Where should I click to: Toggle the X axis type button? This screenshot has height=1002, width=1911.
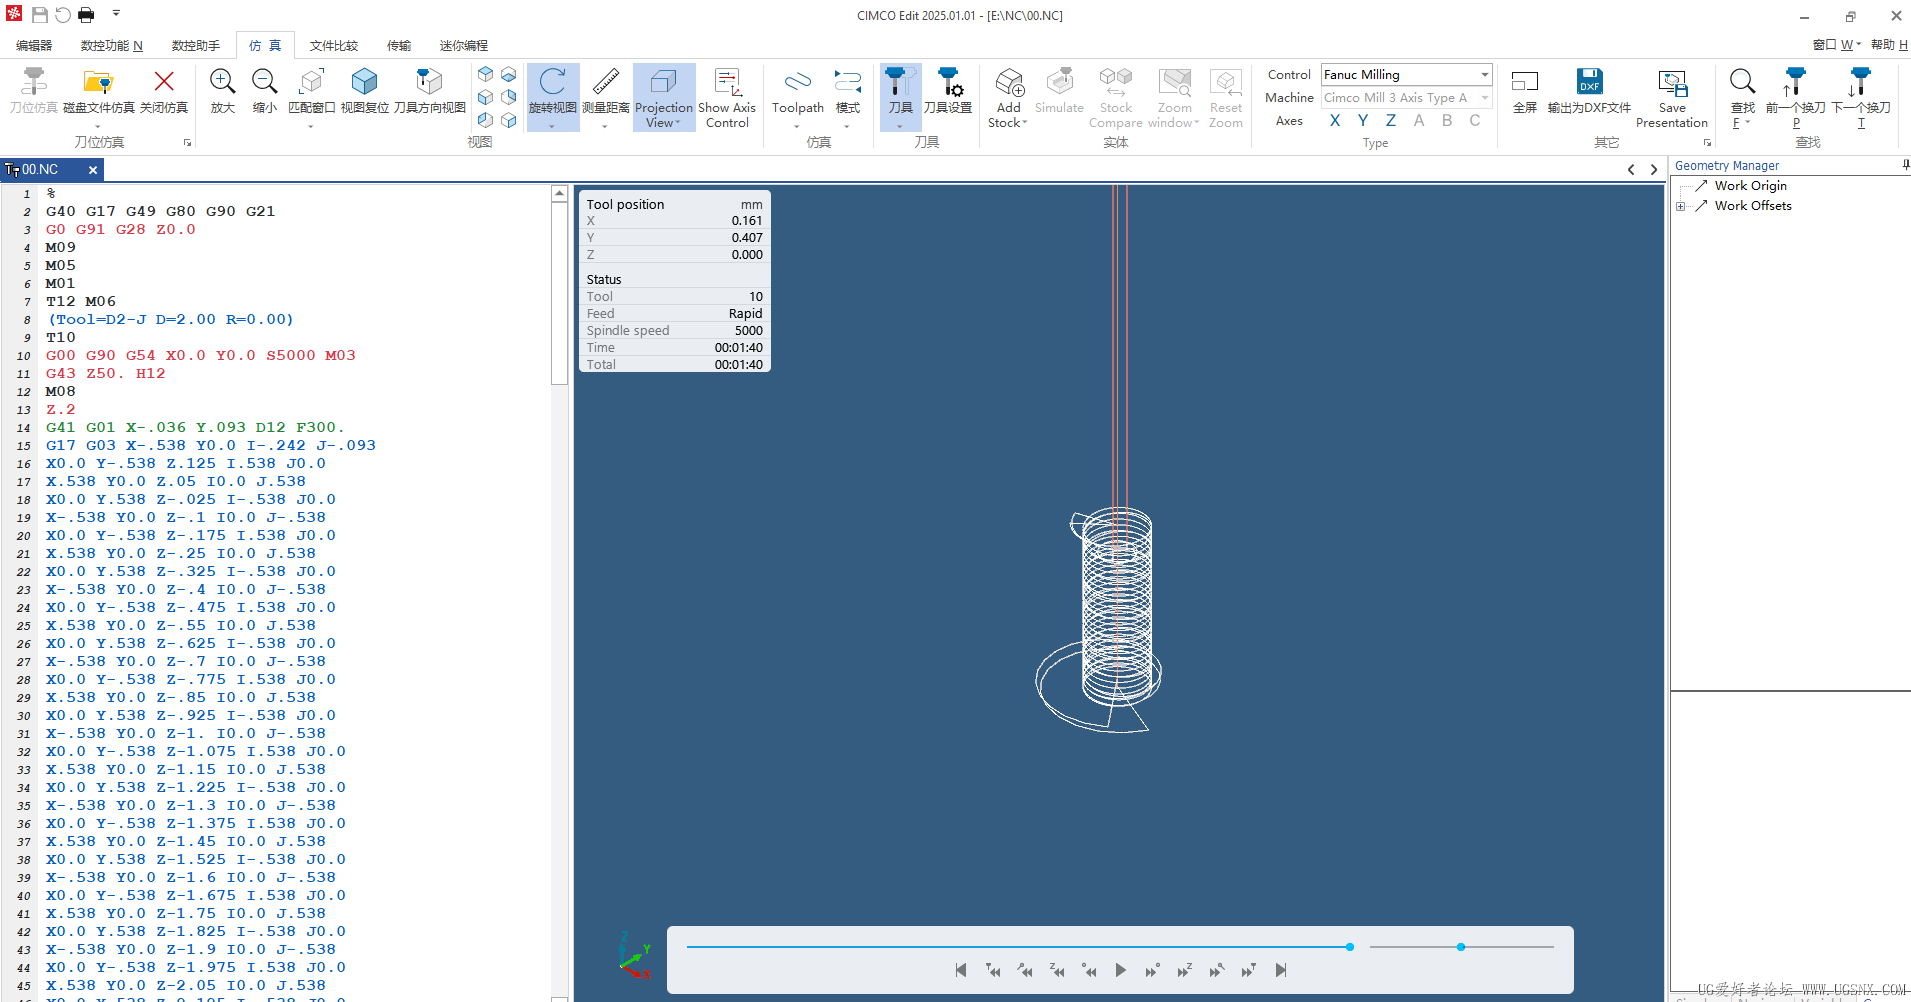[1335, 121]
